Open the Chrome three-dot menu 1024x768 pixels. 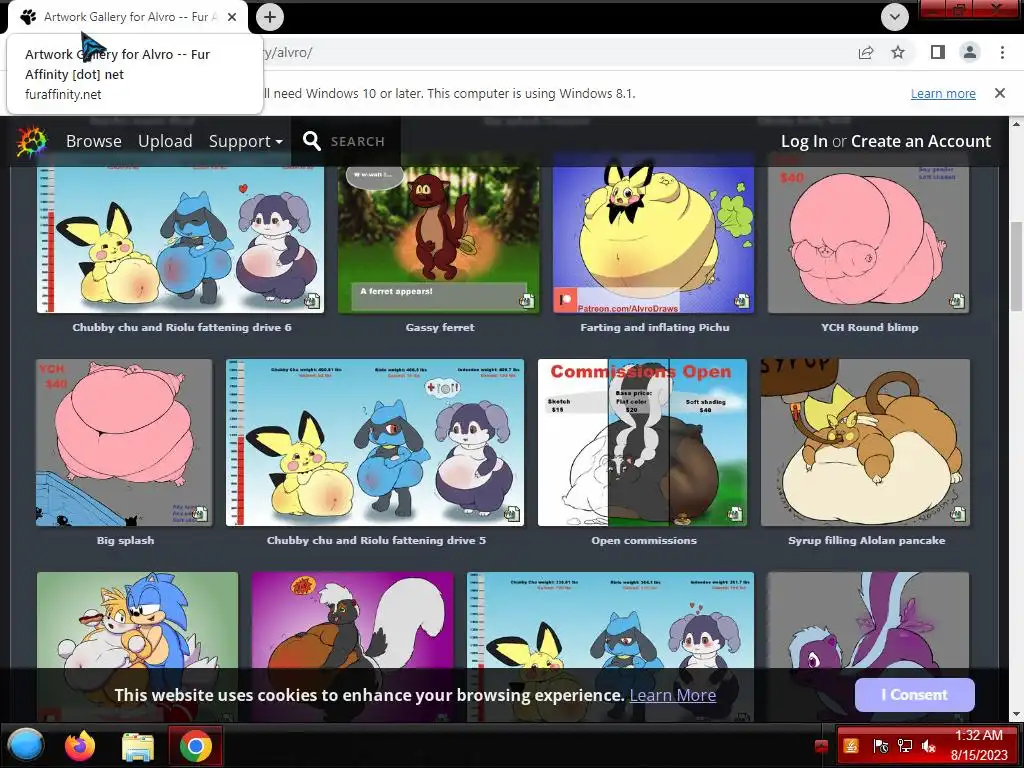[1002, 52]
